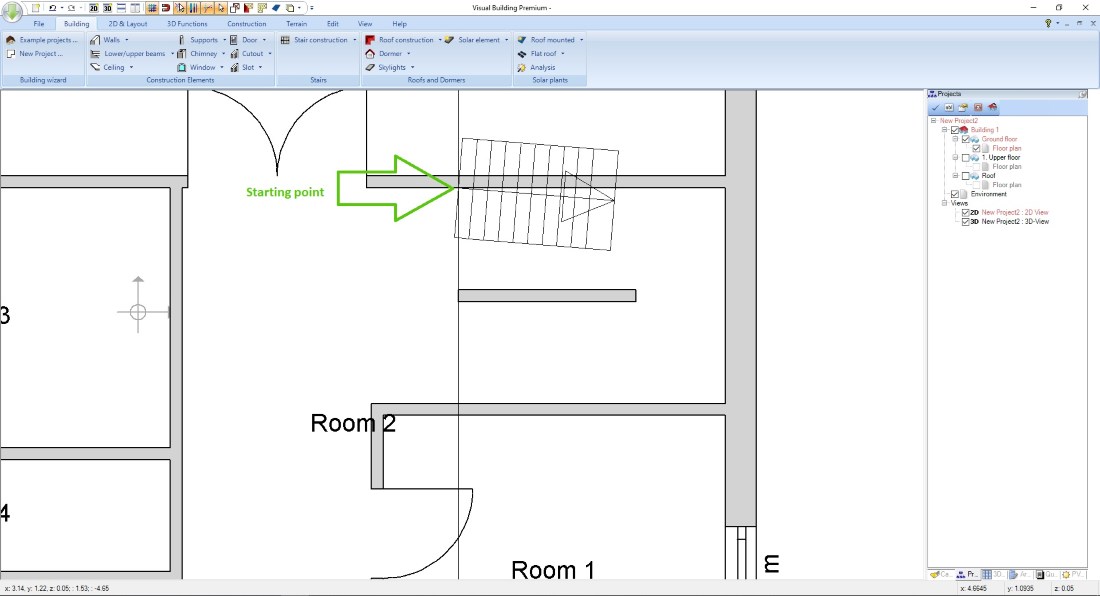Click the Roof construction icon
Viewport: 1100px width, 596px height.
(x=370, y=40)
